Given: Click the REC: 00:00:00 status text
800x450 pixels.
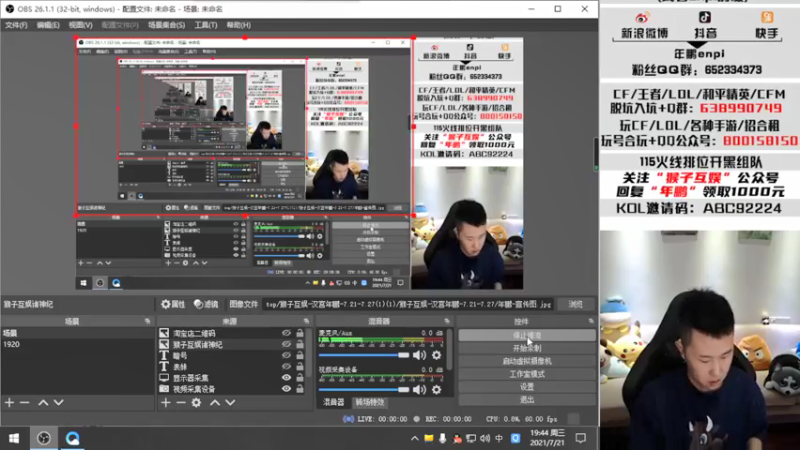Looking at the screenshot, I should tap(448, 419).
